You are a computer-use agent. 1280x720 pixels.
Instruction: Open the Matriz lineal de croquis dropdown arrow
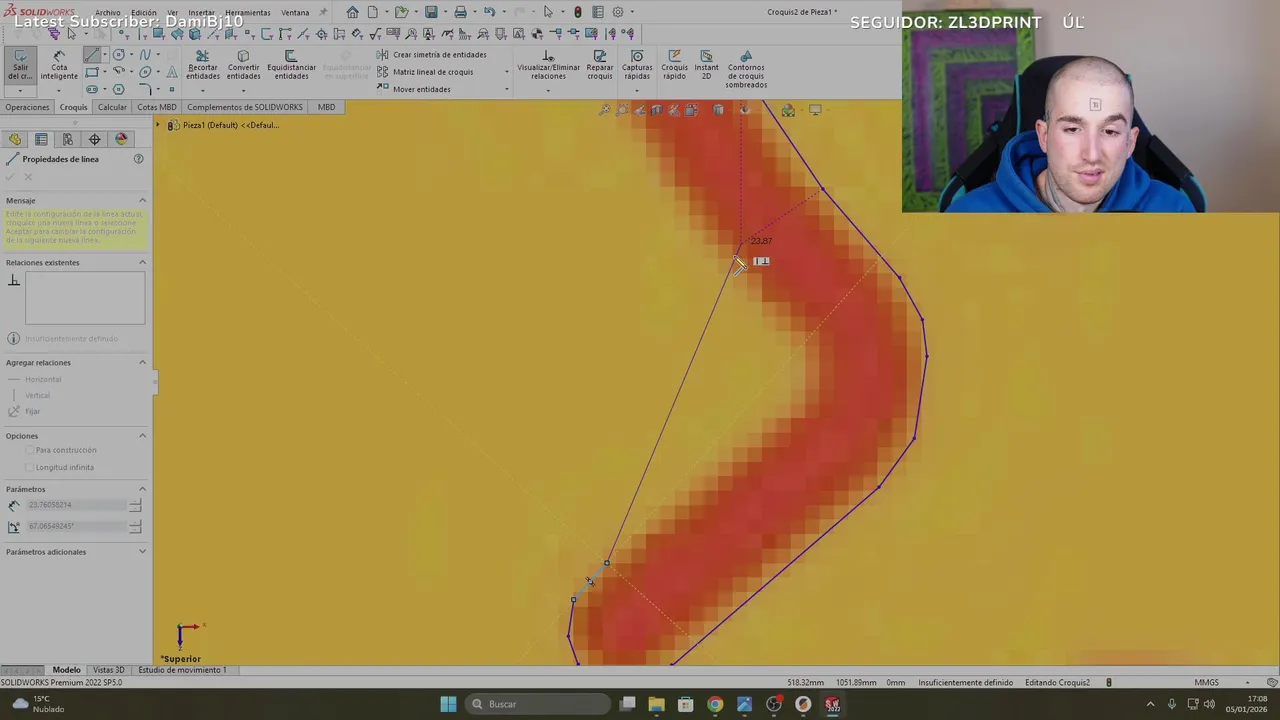(506, 72)
